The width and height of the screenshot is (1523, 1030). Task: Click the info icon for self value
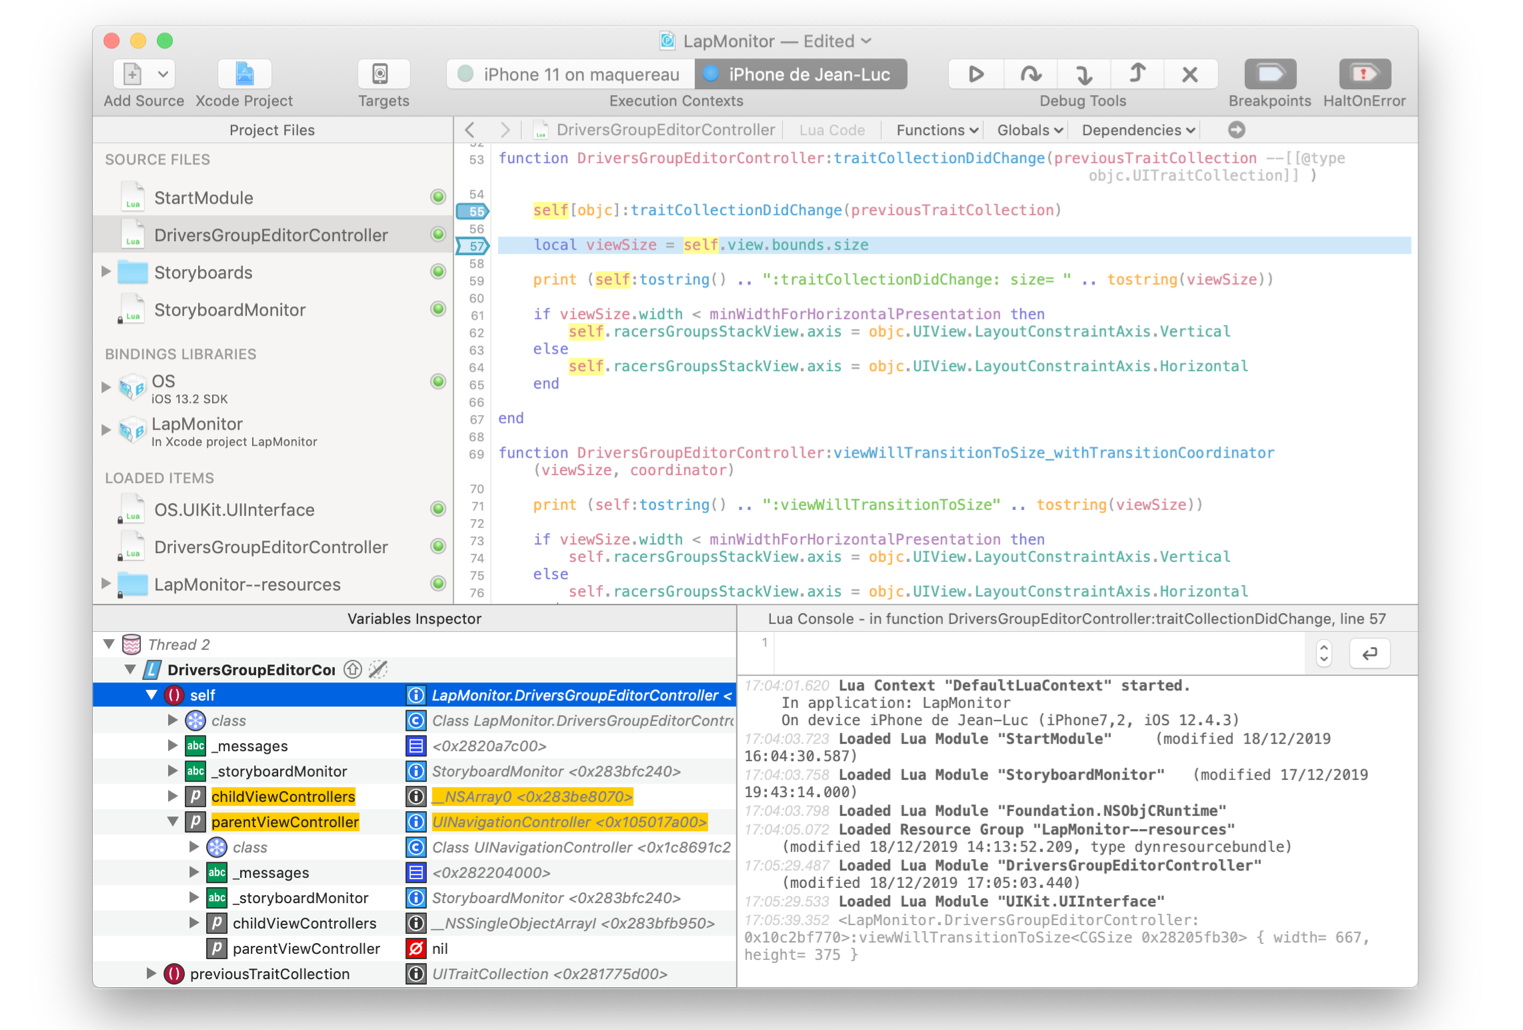[416, 695]
